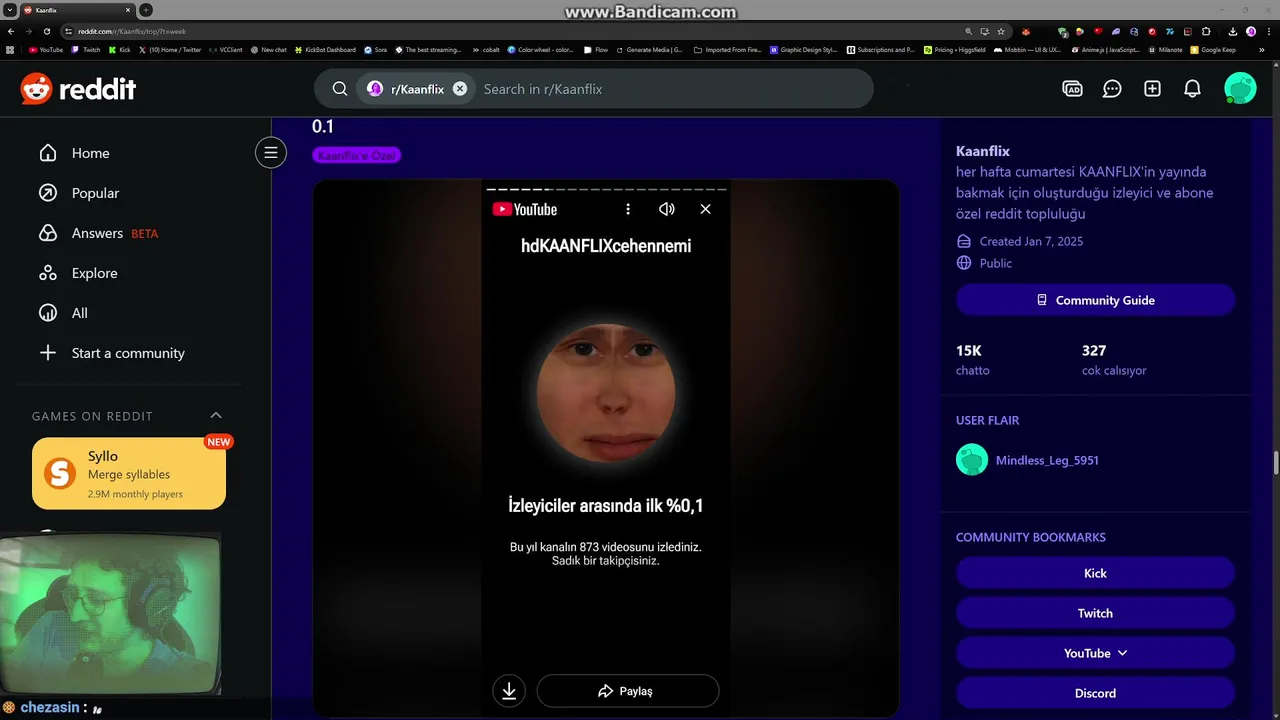The height and width of the screenshot is (720, 1280).
Task: Click the browser reload button
Action: pos(46,31)
